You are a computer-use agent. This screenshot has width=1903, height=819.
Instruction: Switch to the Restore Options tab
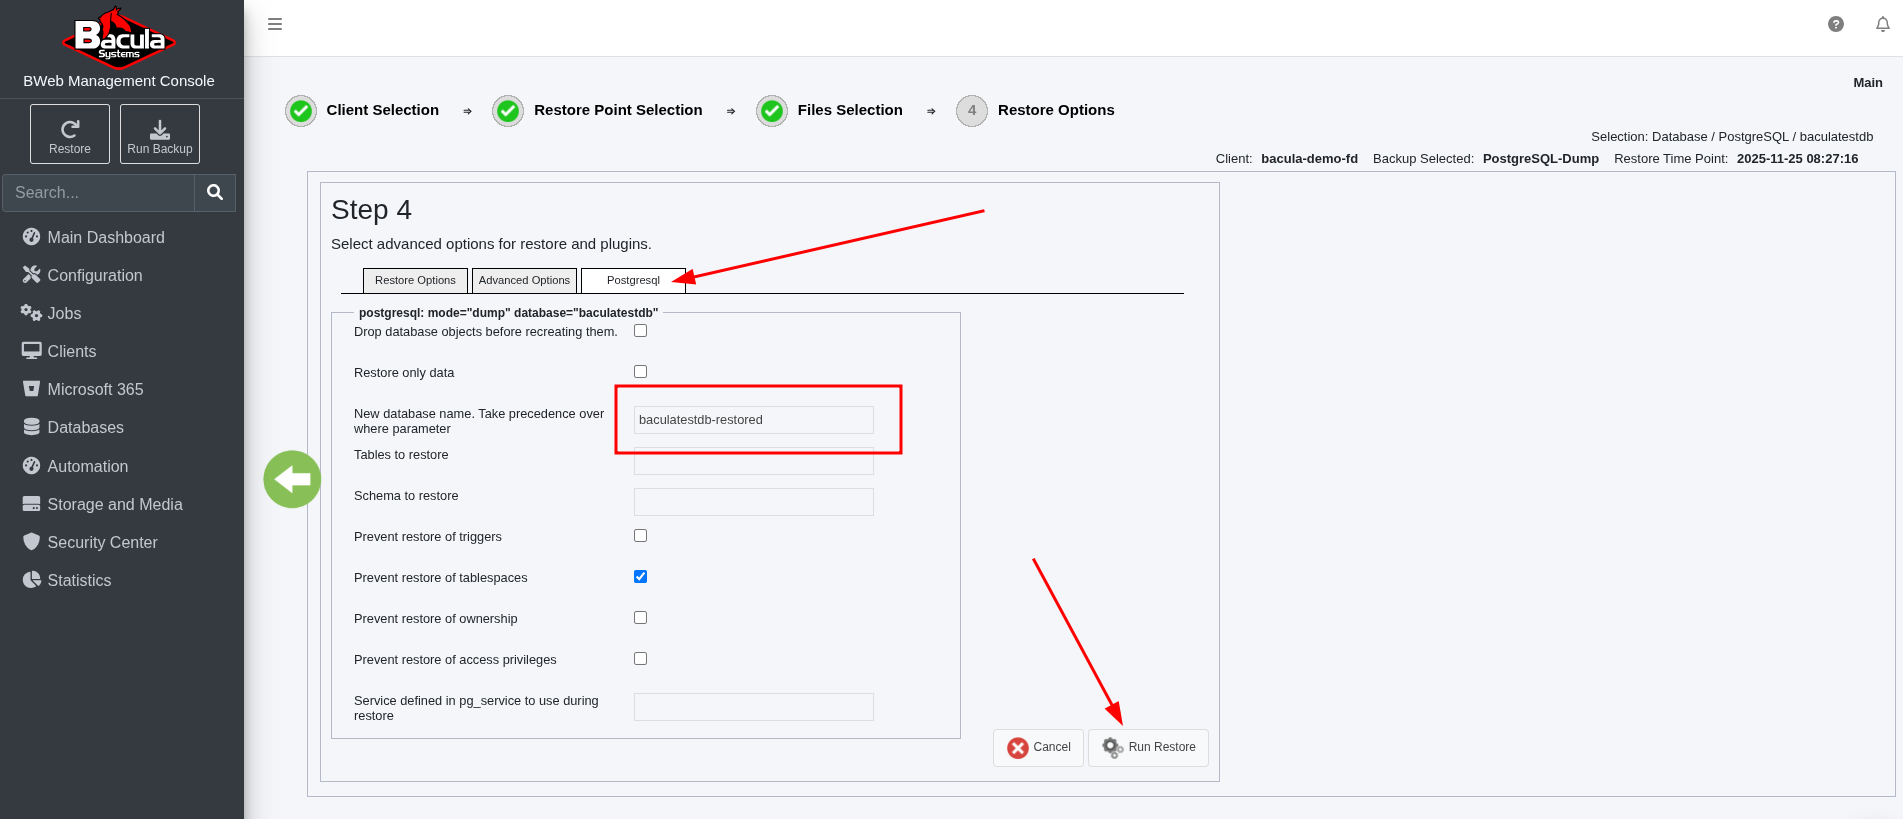415,280
